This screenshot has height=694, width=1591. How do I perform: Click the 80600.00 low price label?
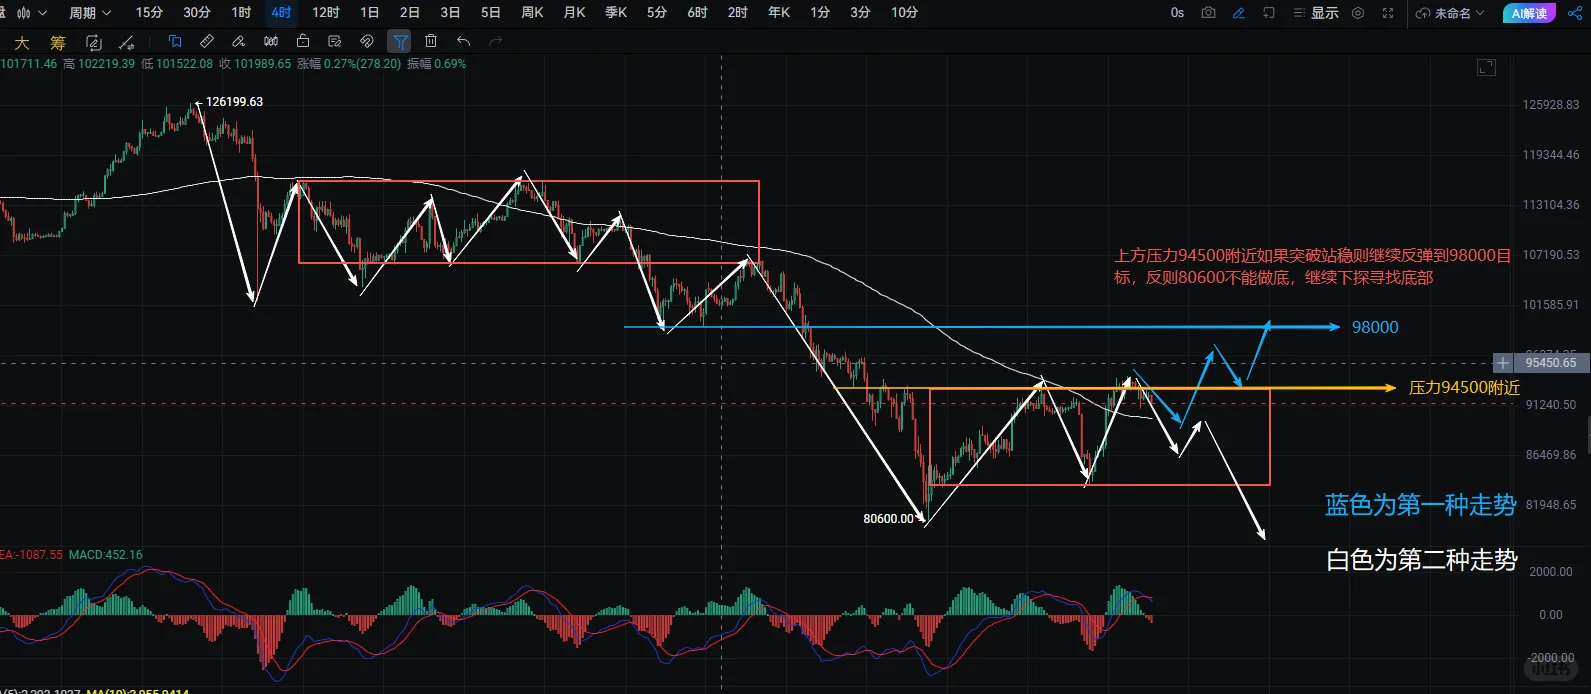[x=889, y=519]
